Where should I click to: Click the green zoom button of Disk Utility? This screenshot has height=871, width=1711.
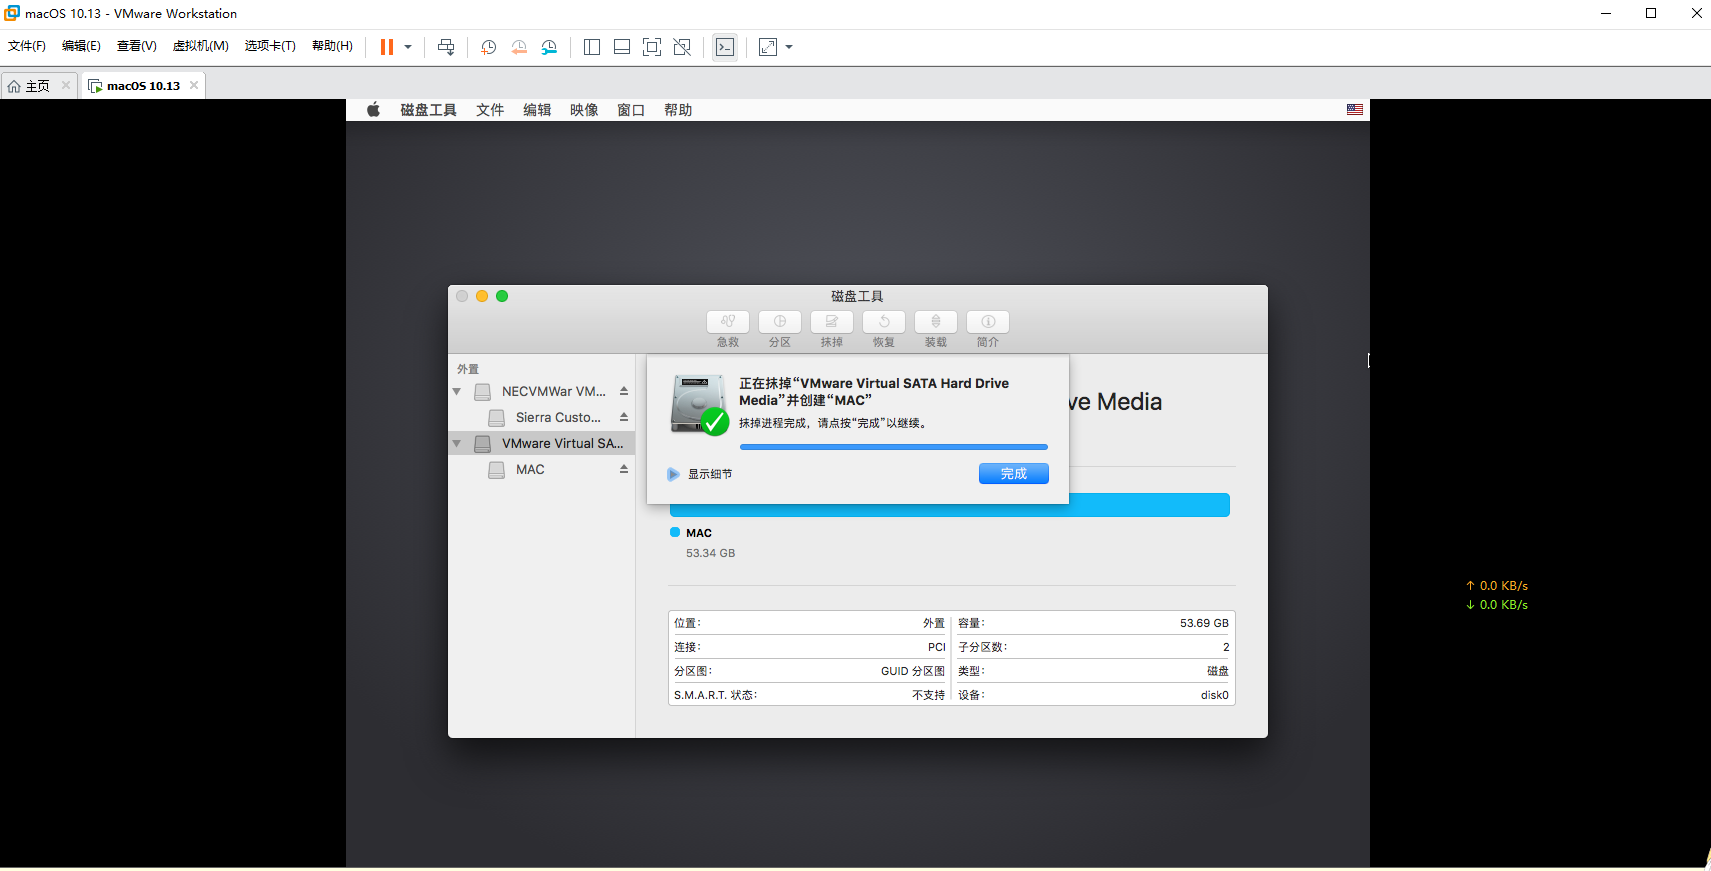pos(502,296)
